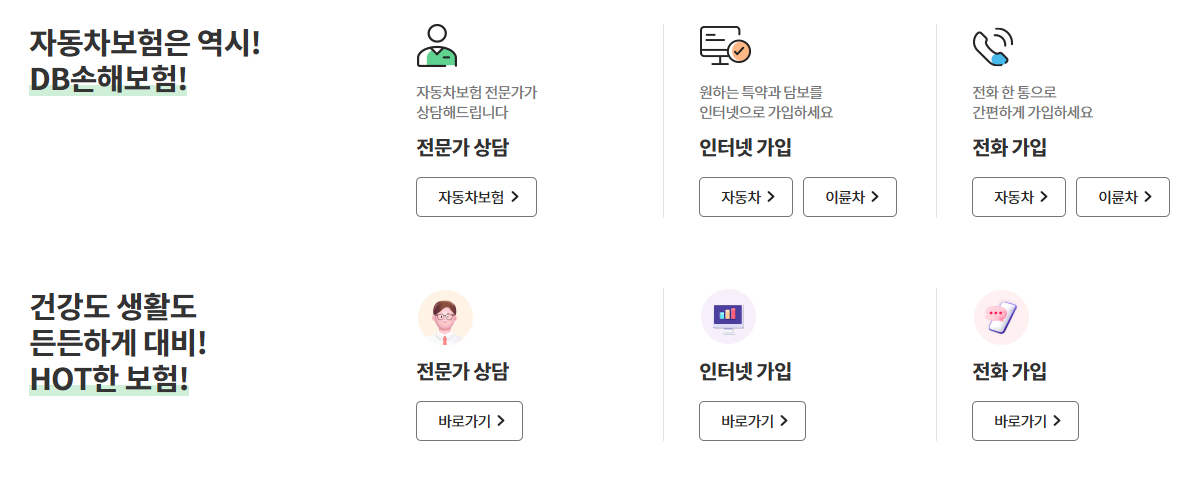Click the ringing telephone handset icon
Image resolution: width=1204 pixels, height=493 pixels.
pyautogui.click(x=993, y=47)
